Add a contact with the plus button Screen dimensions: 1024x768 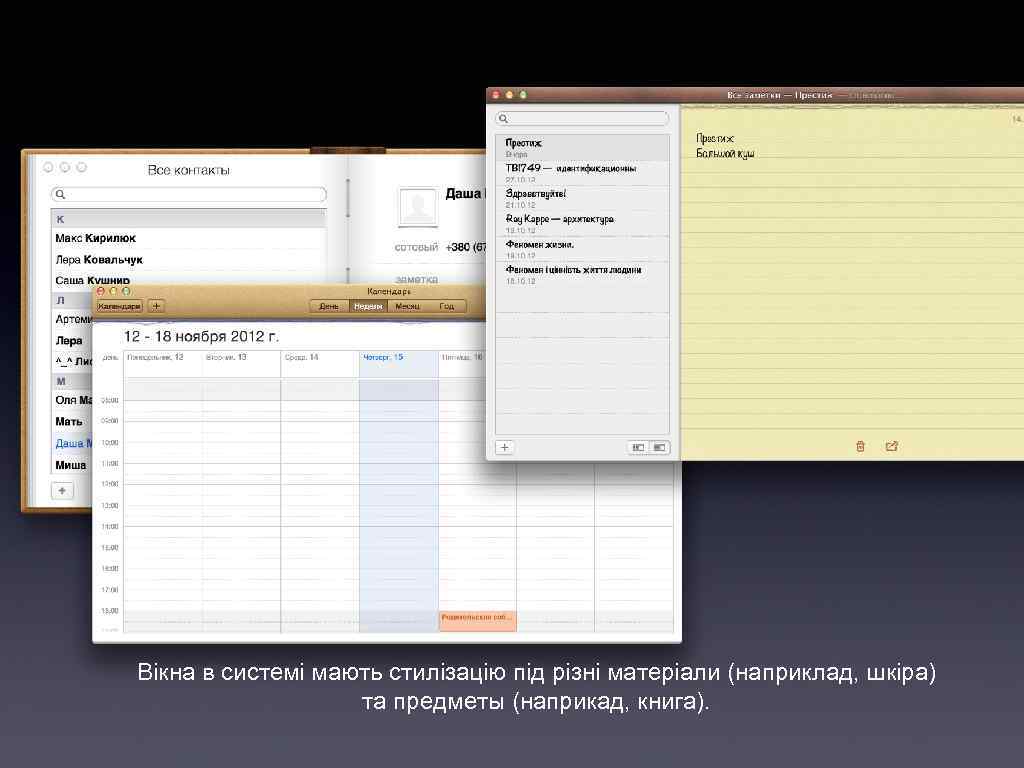coord(62,490)
